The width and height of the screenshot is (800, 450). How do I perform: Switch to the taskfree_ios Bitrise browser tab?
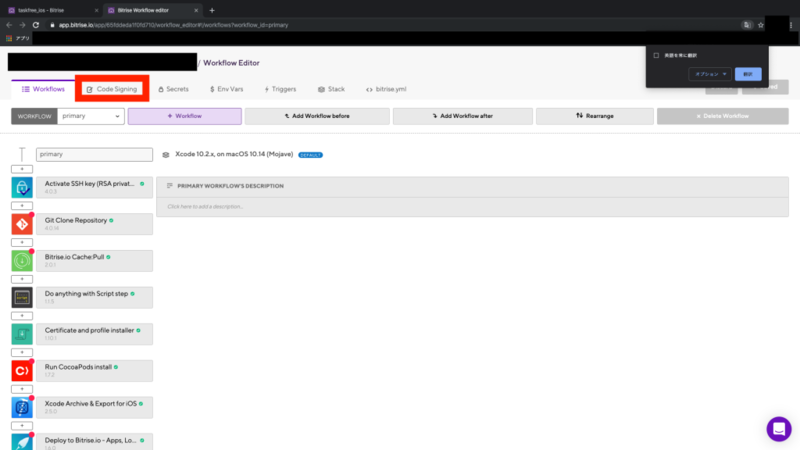pyautogui.click(x=52, y=10)
